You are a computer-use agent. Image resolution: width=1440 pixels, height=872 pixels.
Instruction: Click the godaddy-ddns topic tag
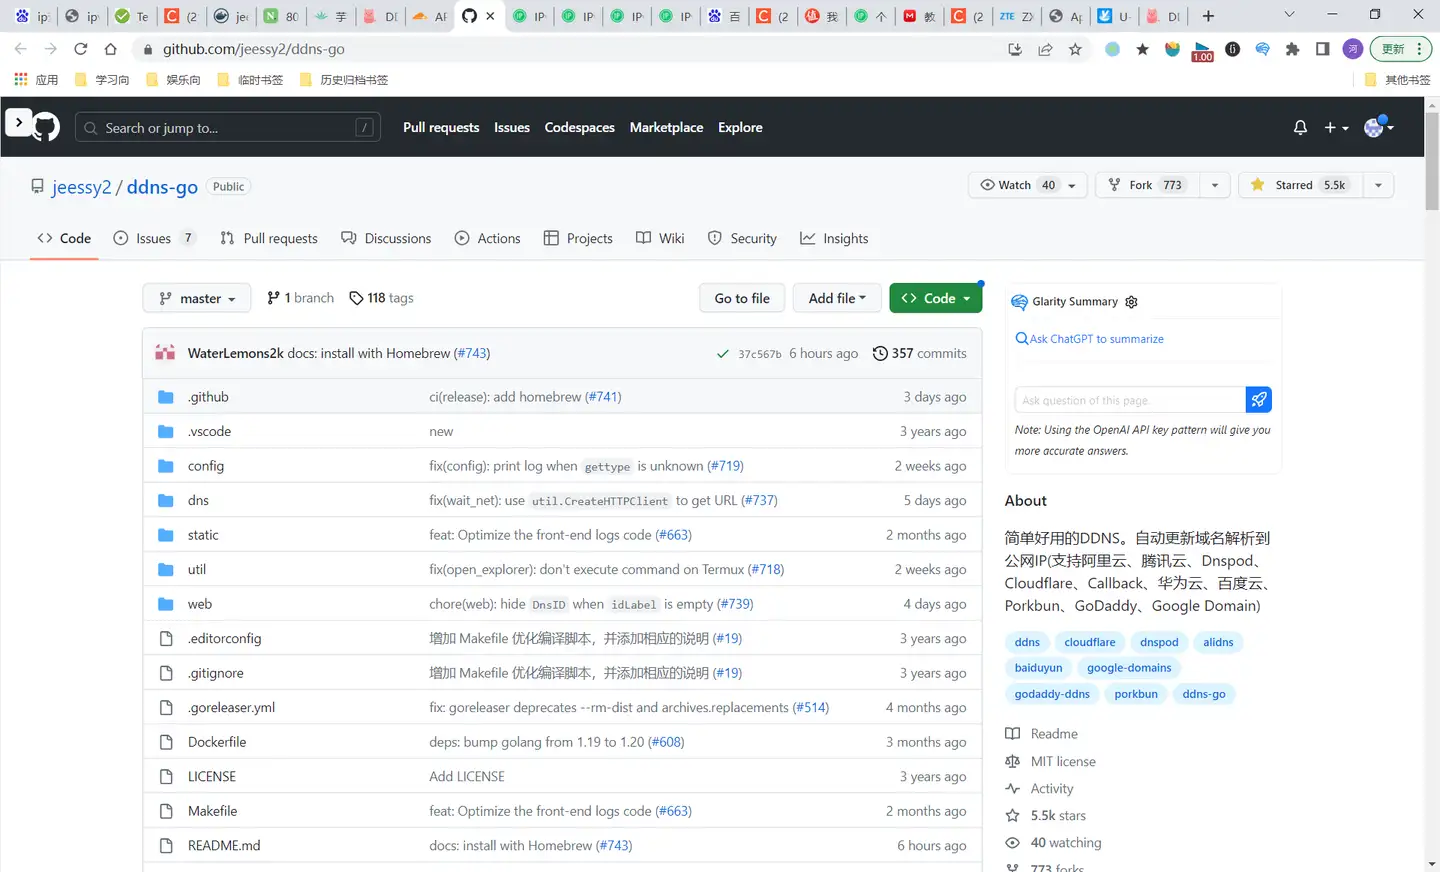pyautogui.click(x=1052, y=694)
